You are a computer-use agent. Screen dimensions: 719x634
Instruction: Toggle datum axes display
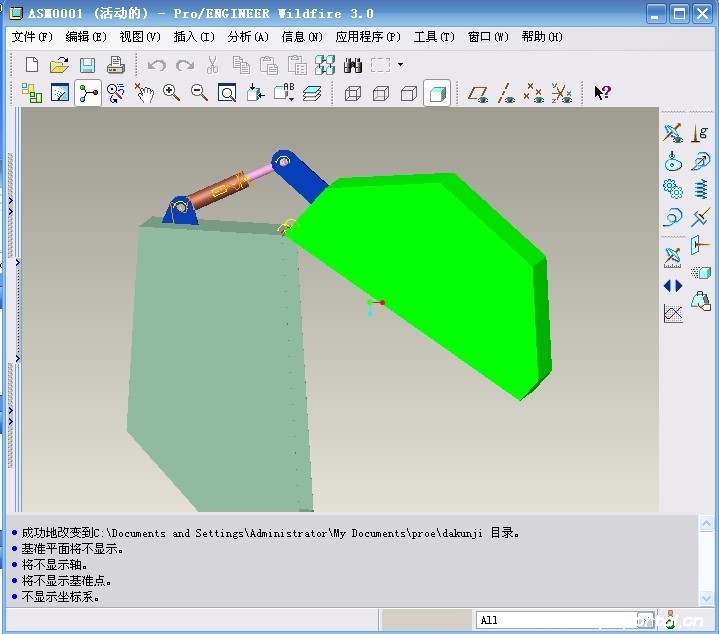click(506, 94)
